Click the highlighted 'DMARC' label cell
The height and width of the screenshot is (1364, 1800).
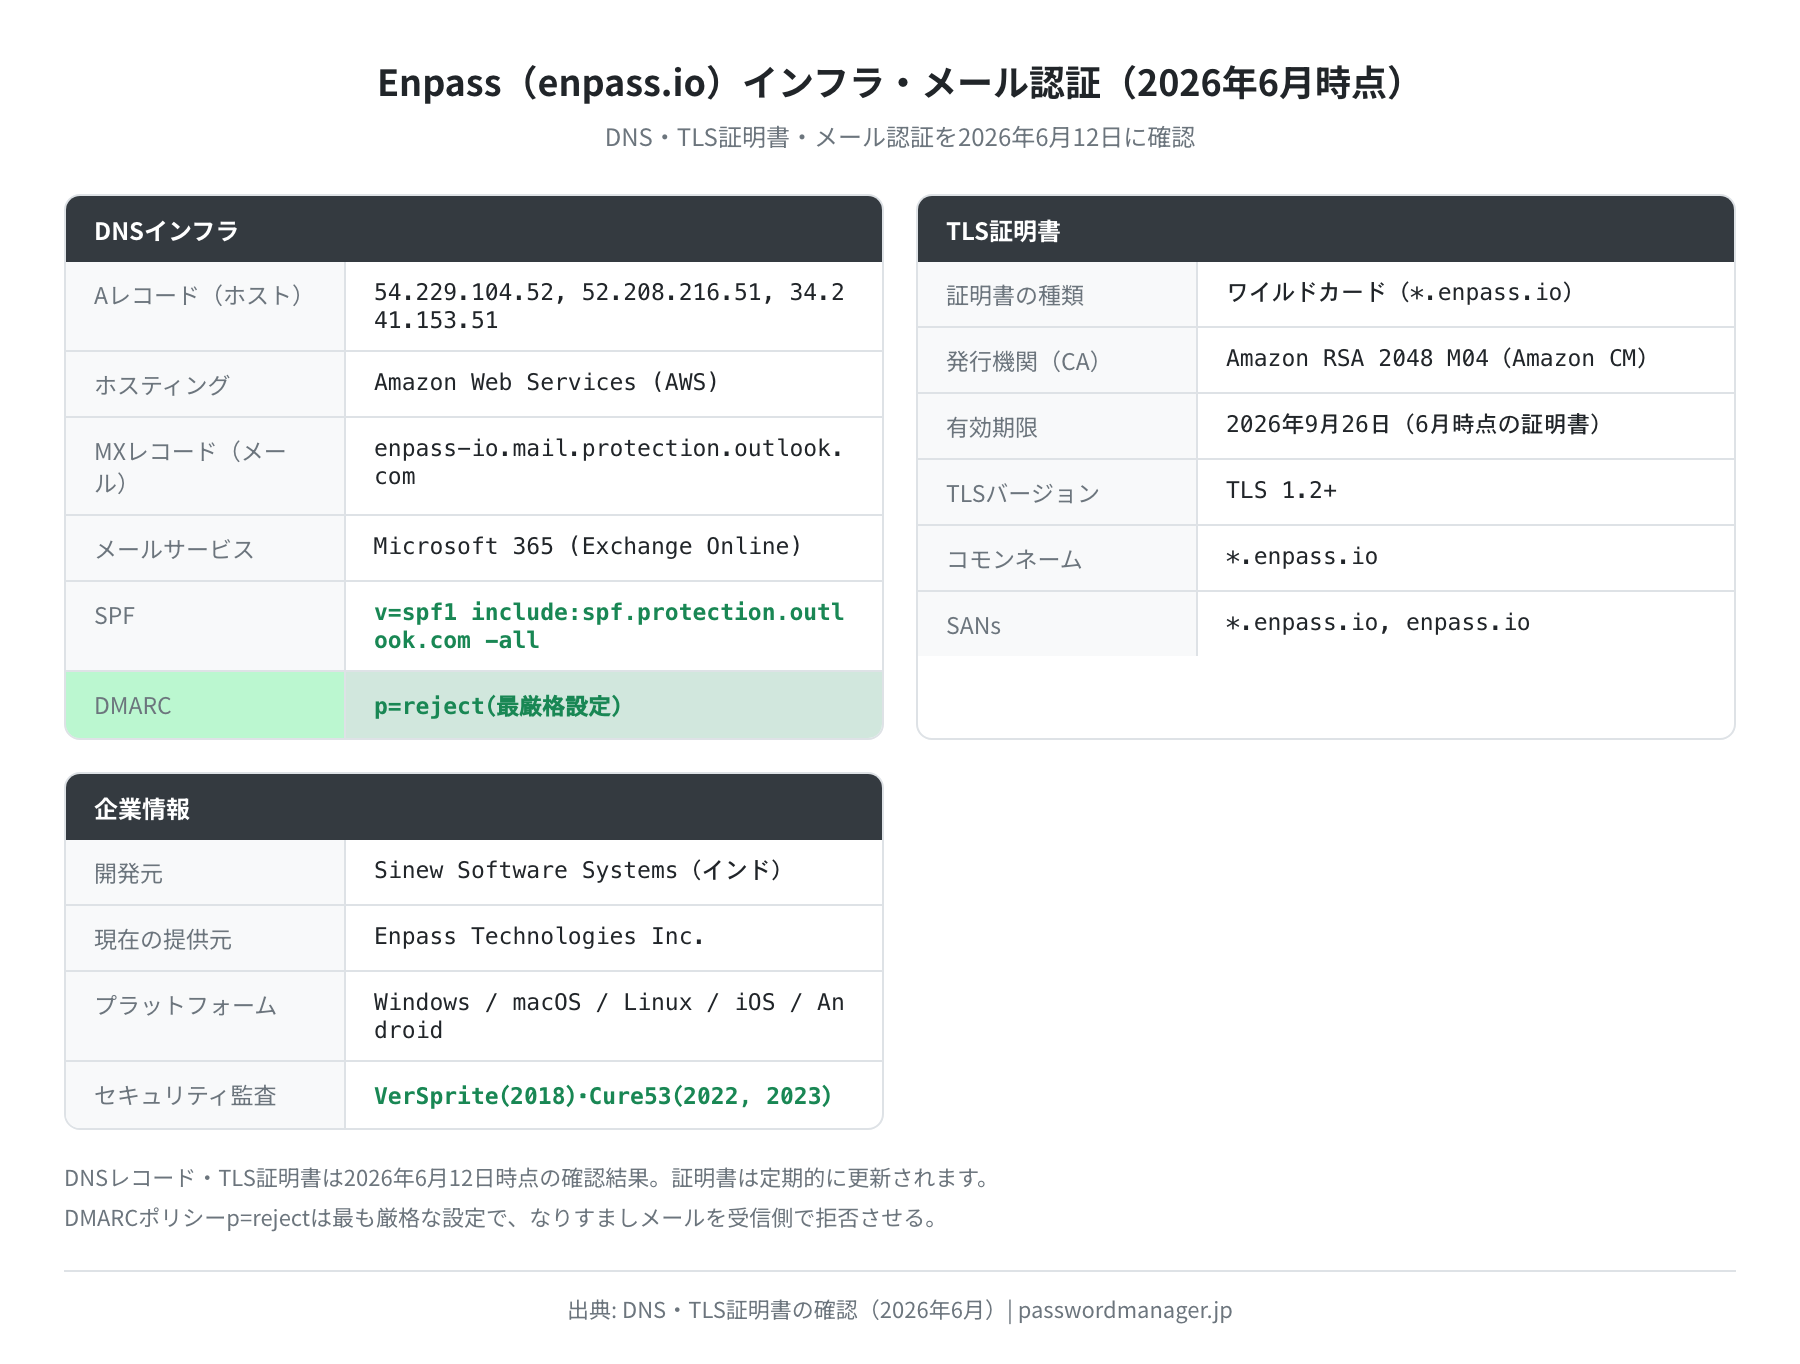pyautogui.click(x=205, y=705)
